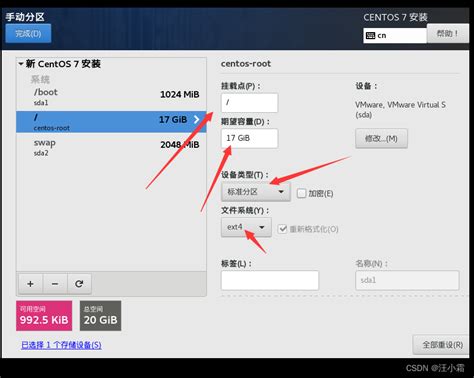Click the 全部重设(R) reset all button
The image size is (474, 378).
[442, 345]
